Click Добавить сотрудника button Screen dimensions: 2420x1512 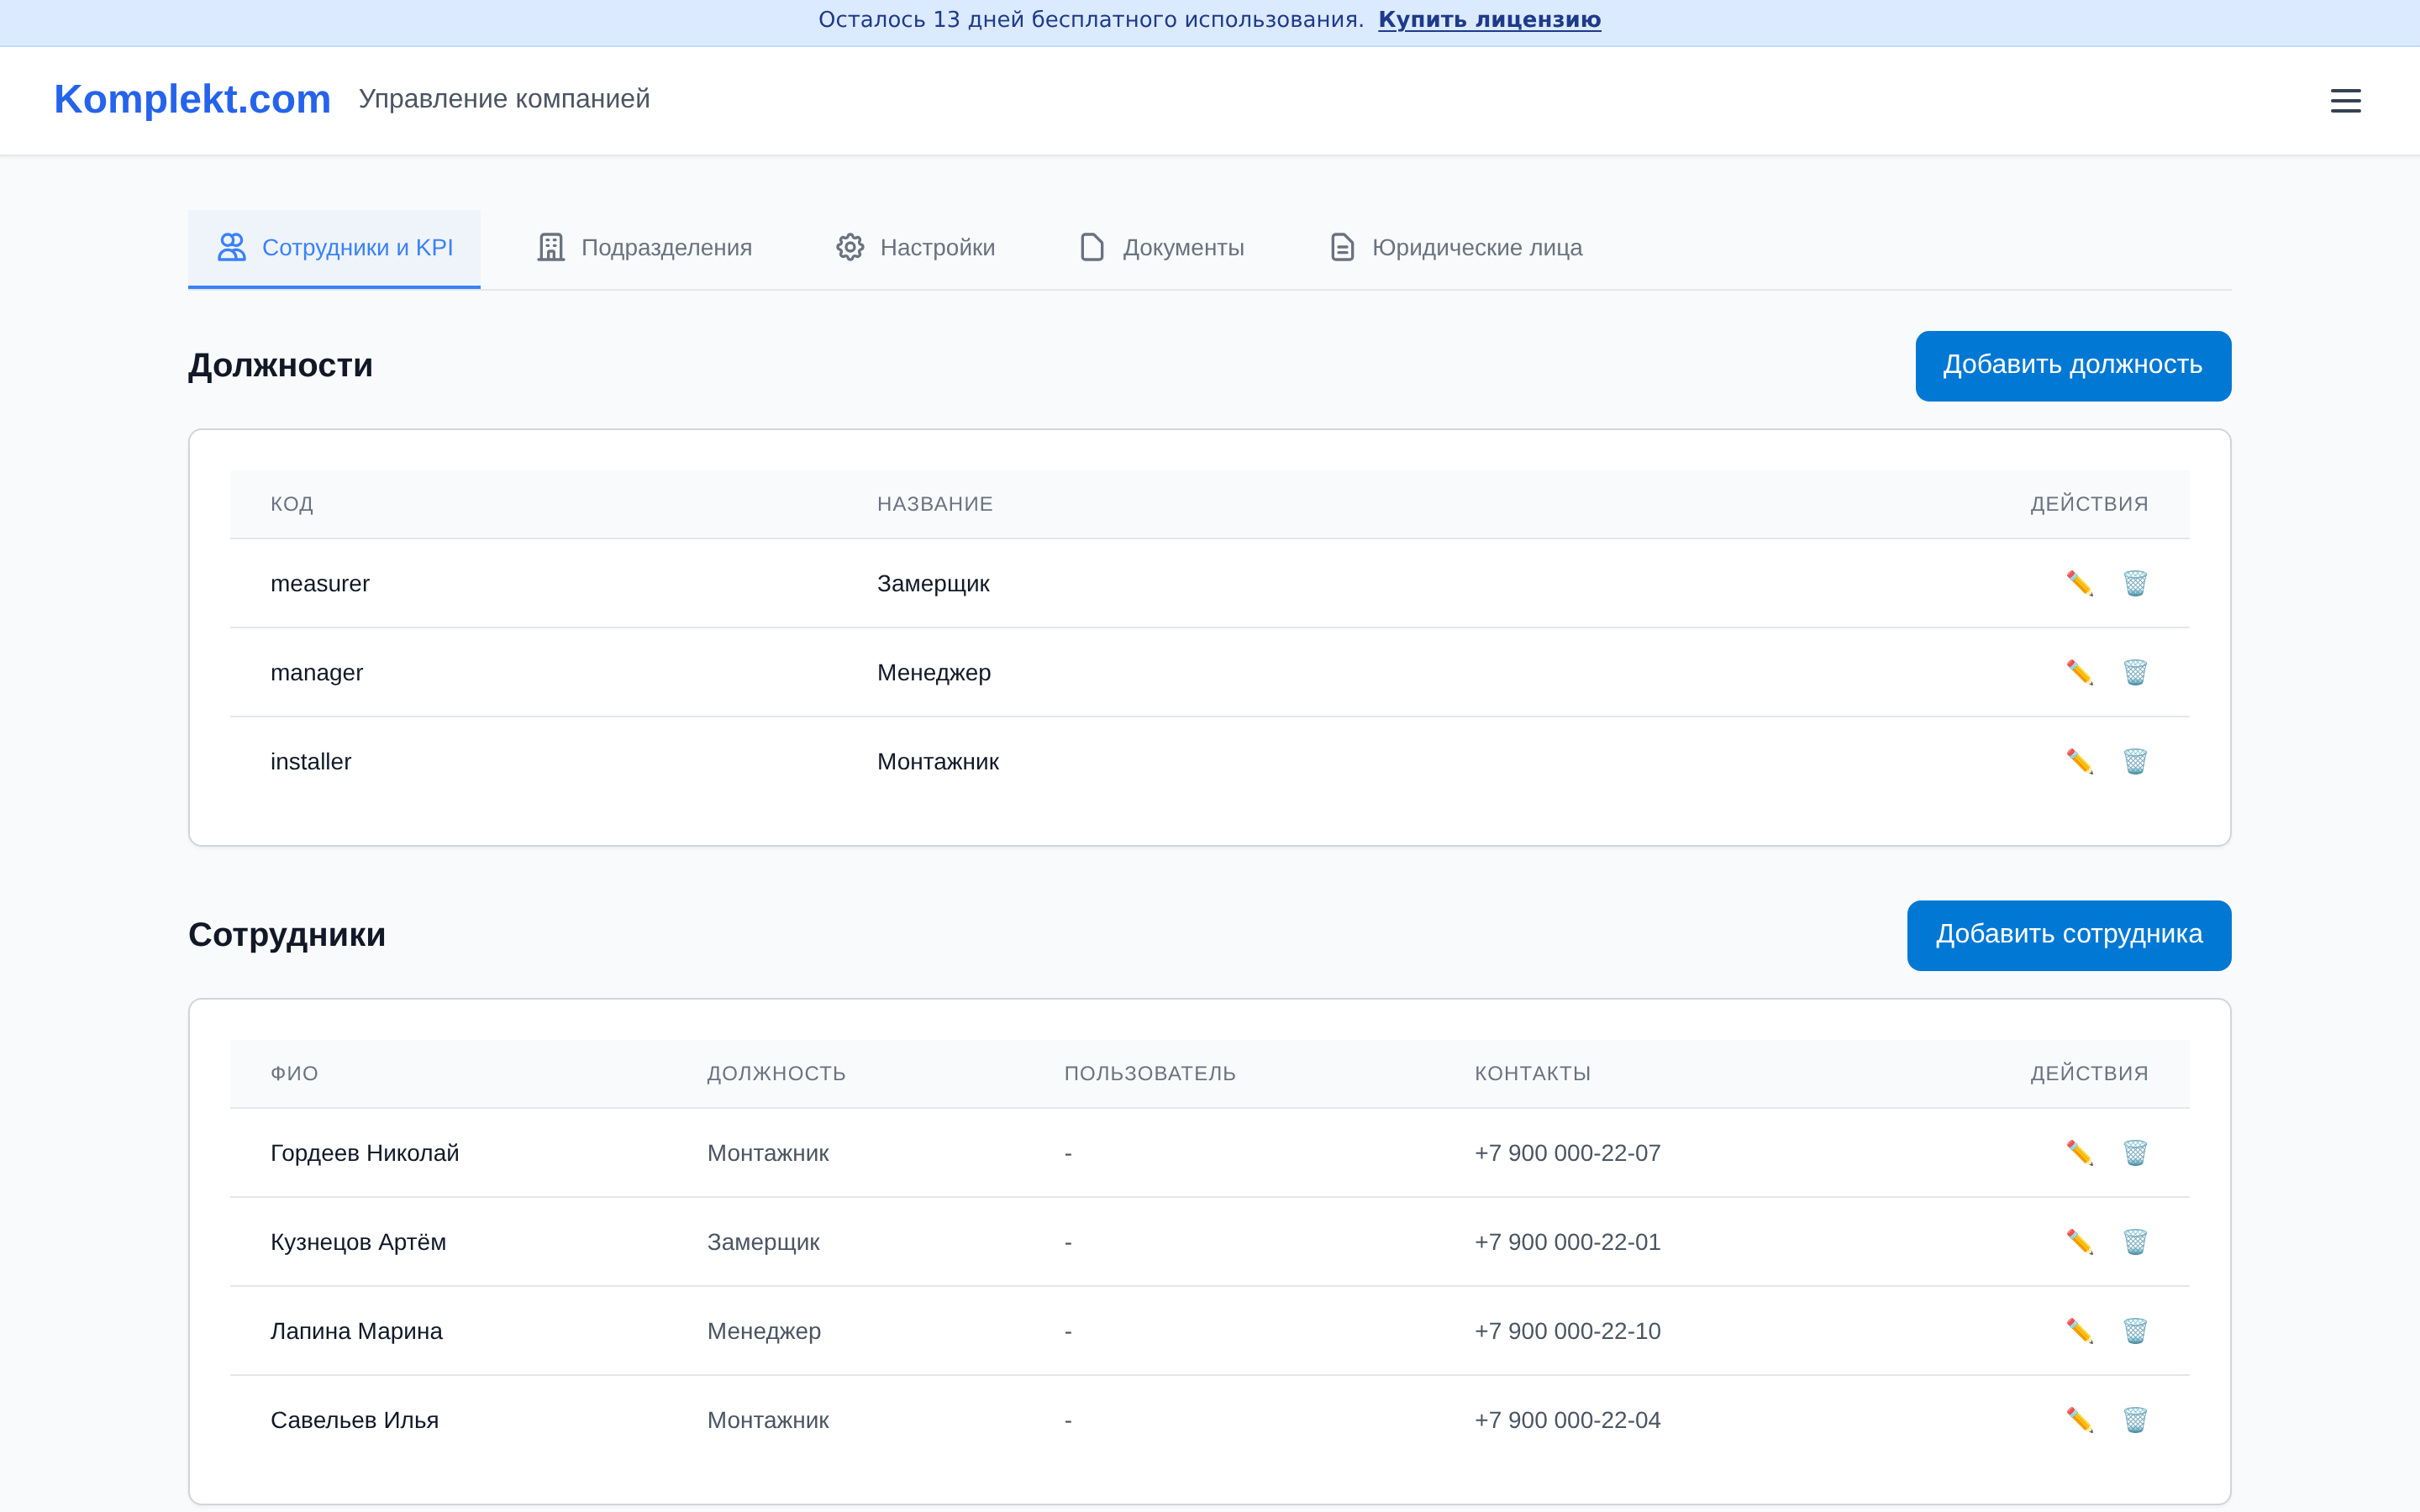point(2069,934)
